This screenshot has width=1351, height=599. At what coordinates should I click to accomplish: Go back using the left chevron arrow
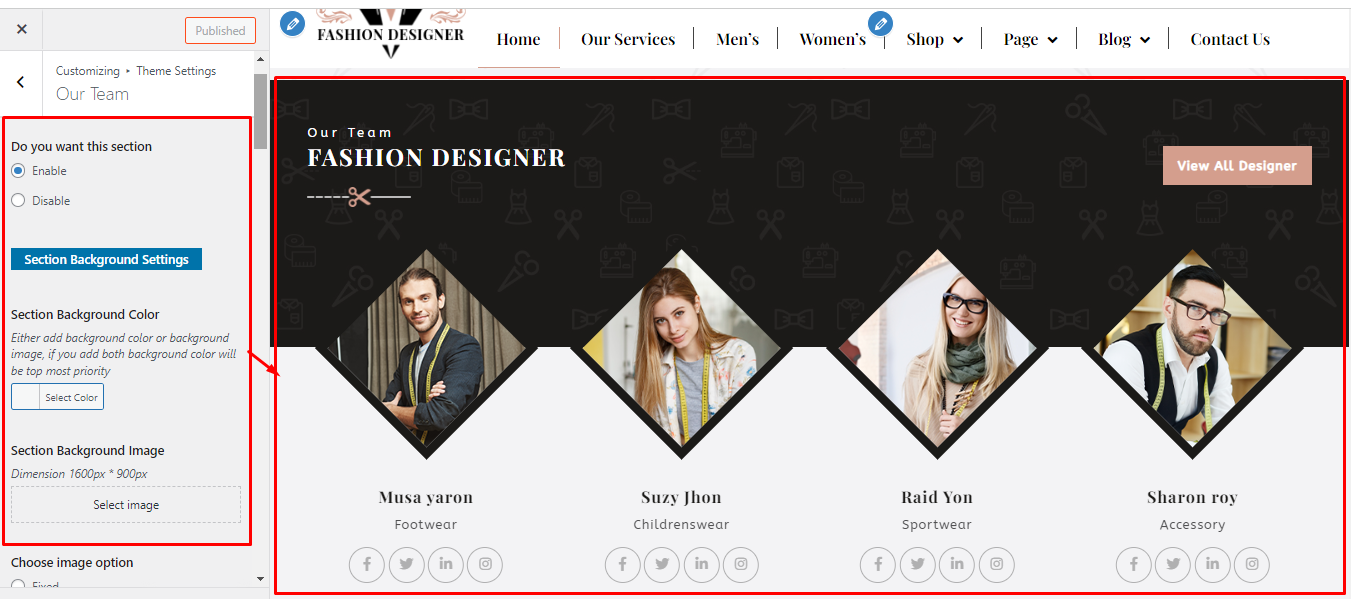21,83
